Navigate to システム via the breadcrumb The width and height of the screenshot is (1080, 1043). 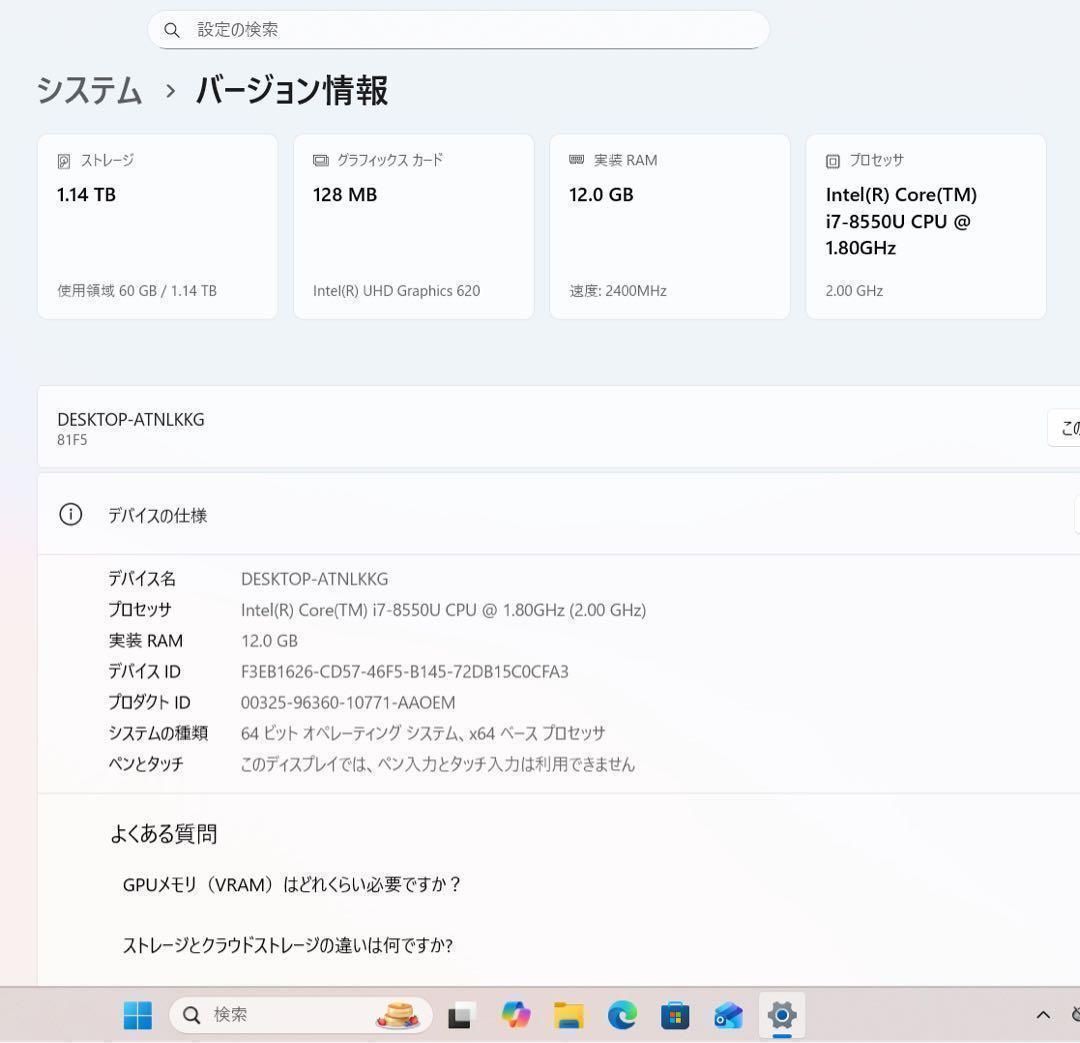[x=88, y=90]
